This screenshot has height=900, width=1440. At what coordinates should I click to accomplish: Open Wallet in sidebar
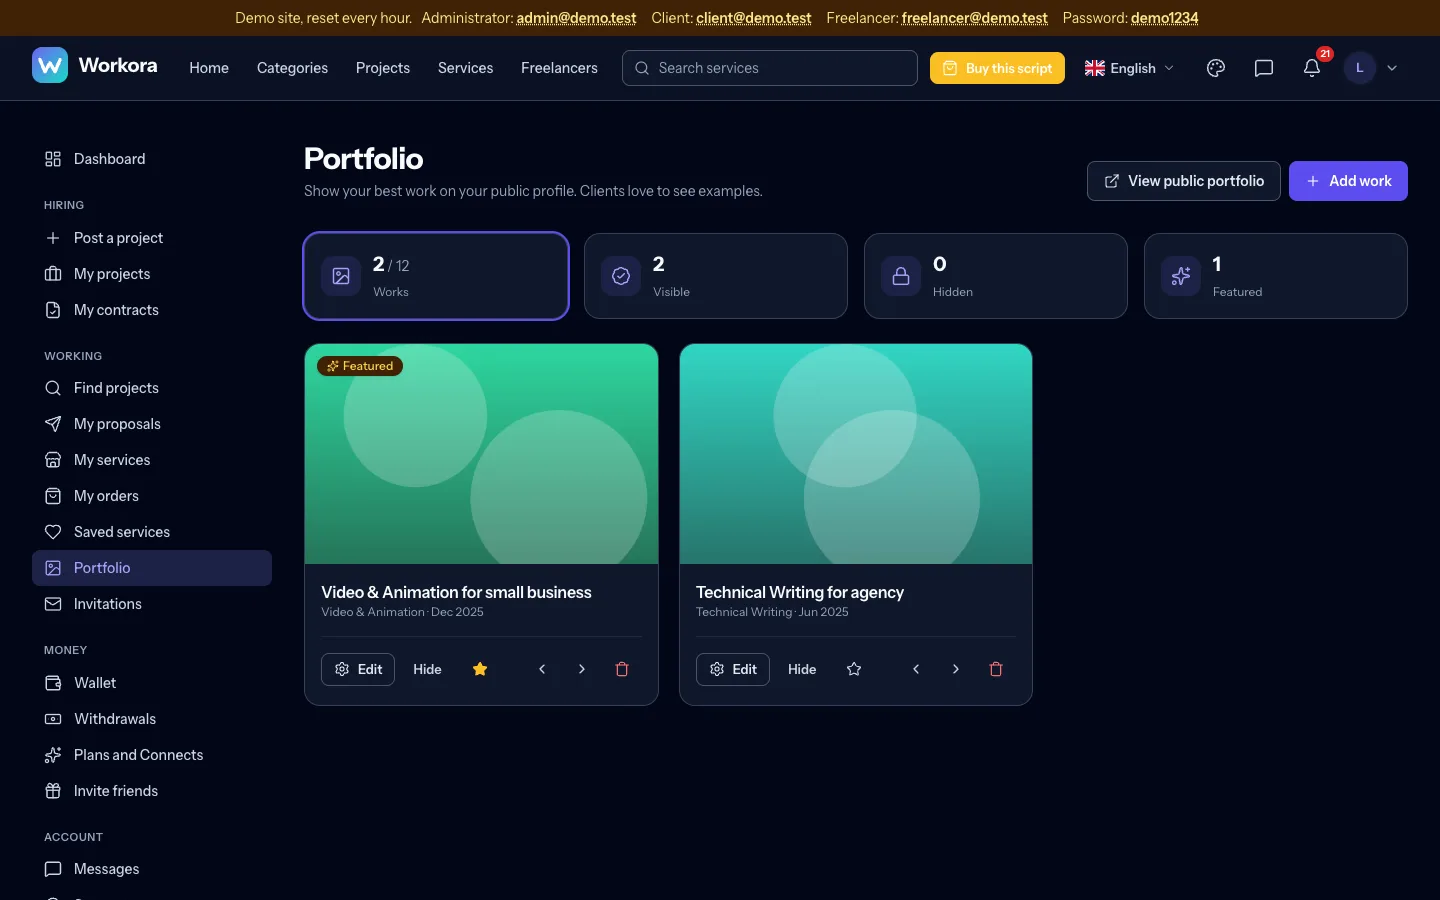pyautogui.click(x=152, y=683)
